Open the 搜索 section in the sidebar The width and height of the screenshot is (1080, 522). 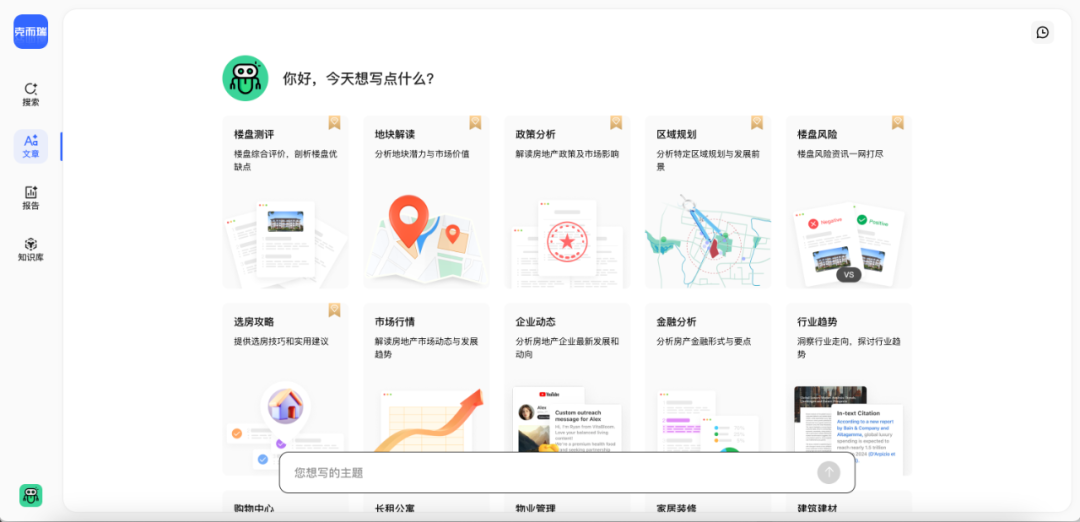[31, 95]
